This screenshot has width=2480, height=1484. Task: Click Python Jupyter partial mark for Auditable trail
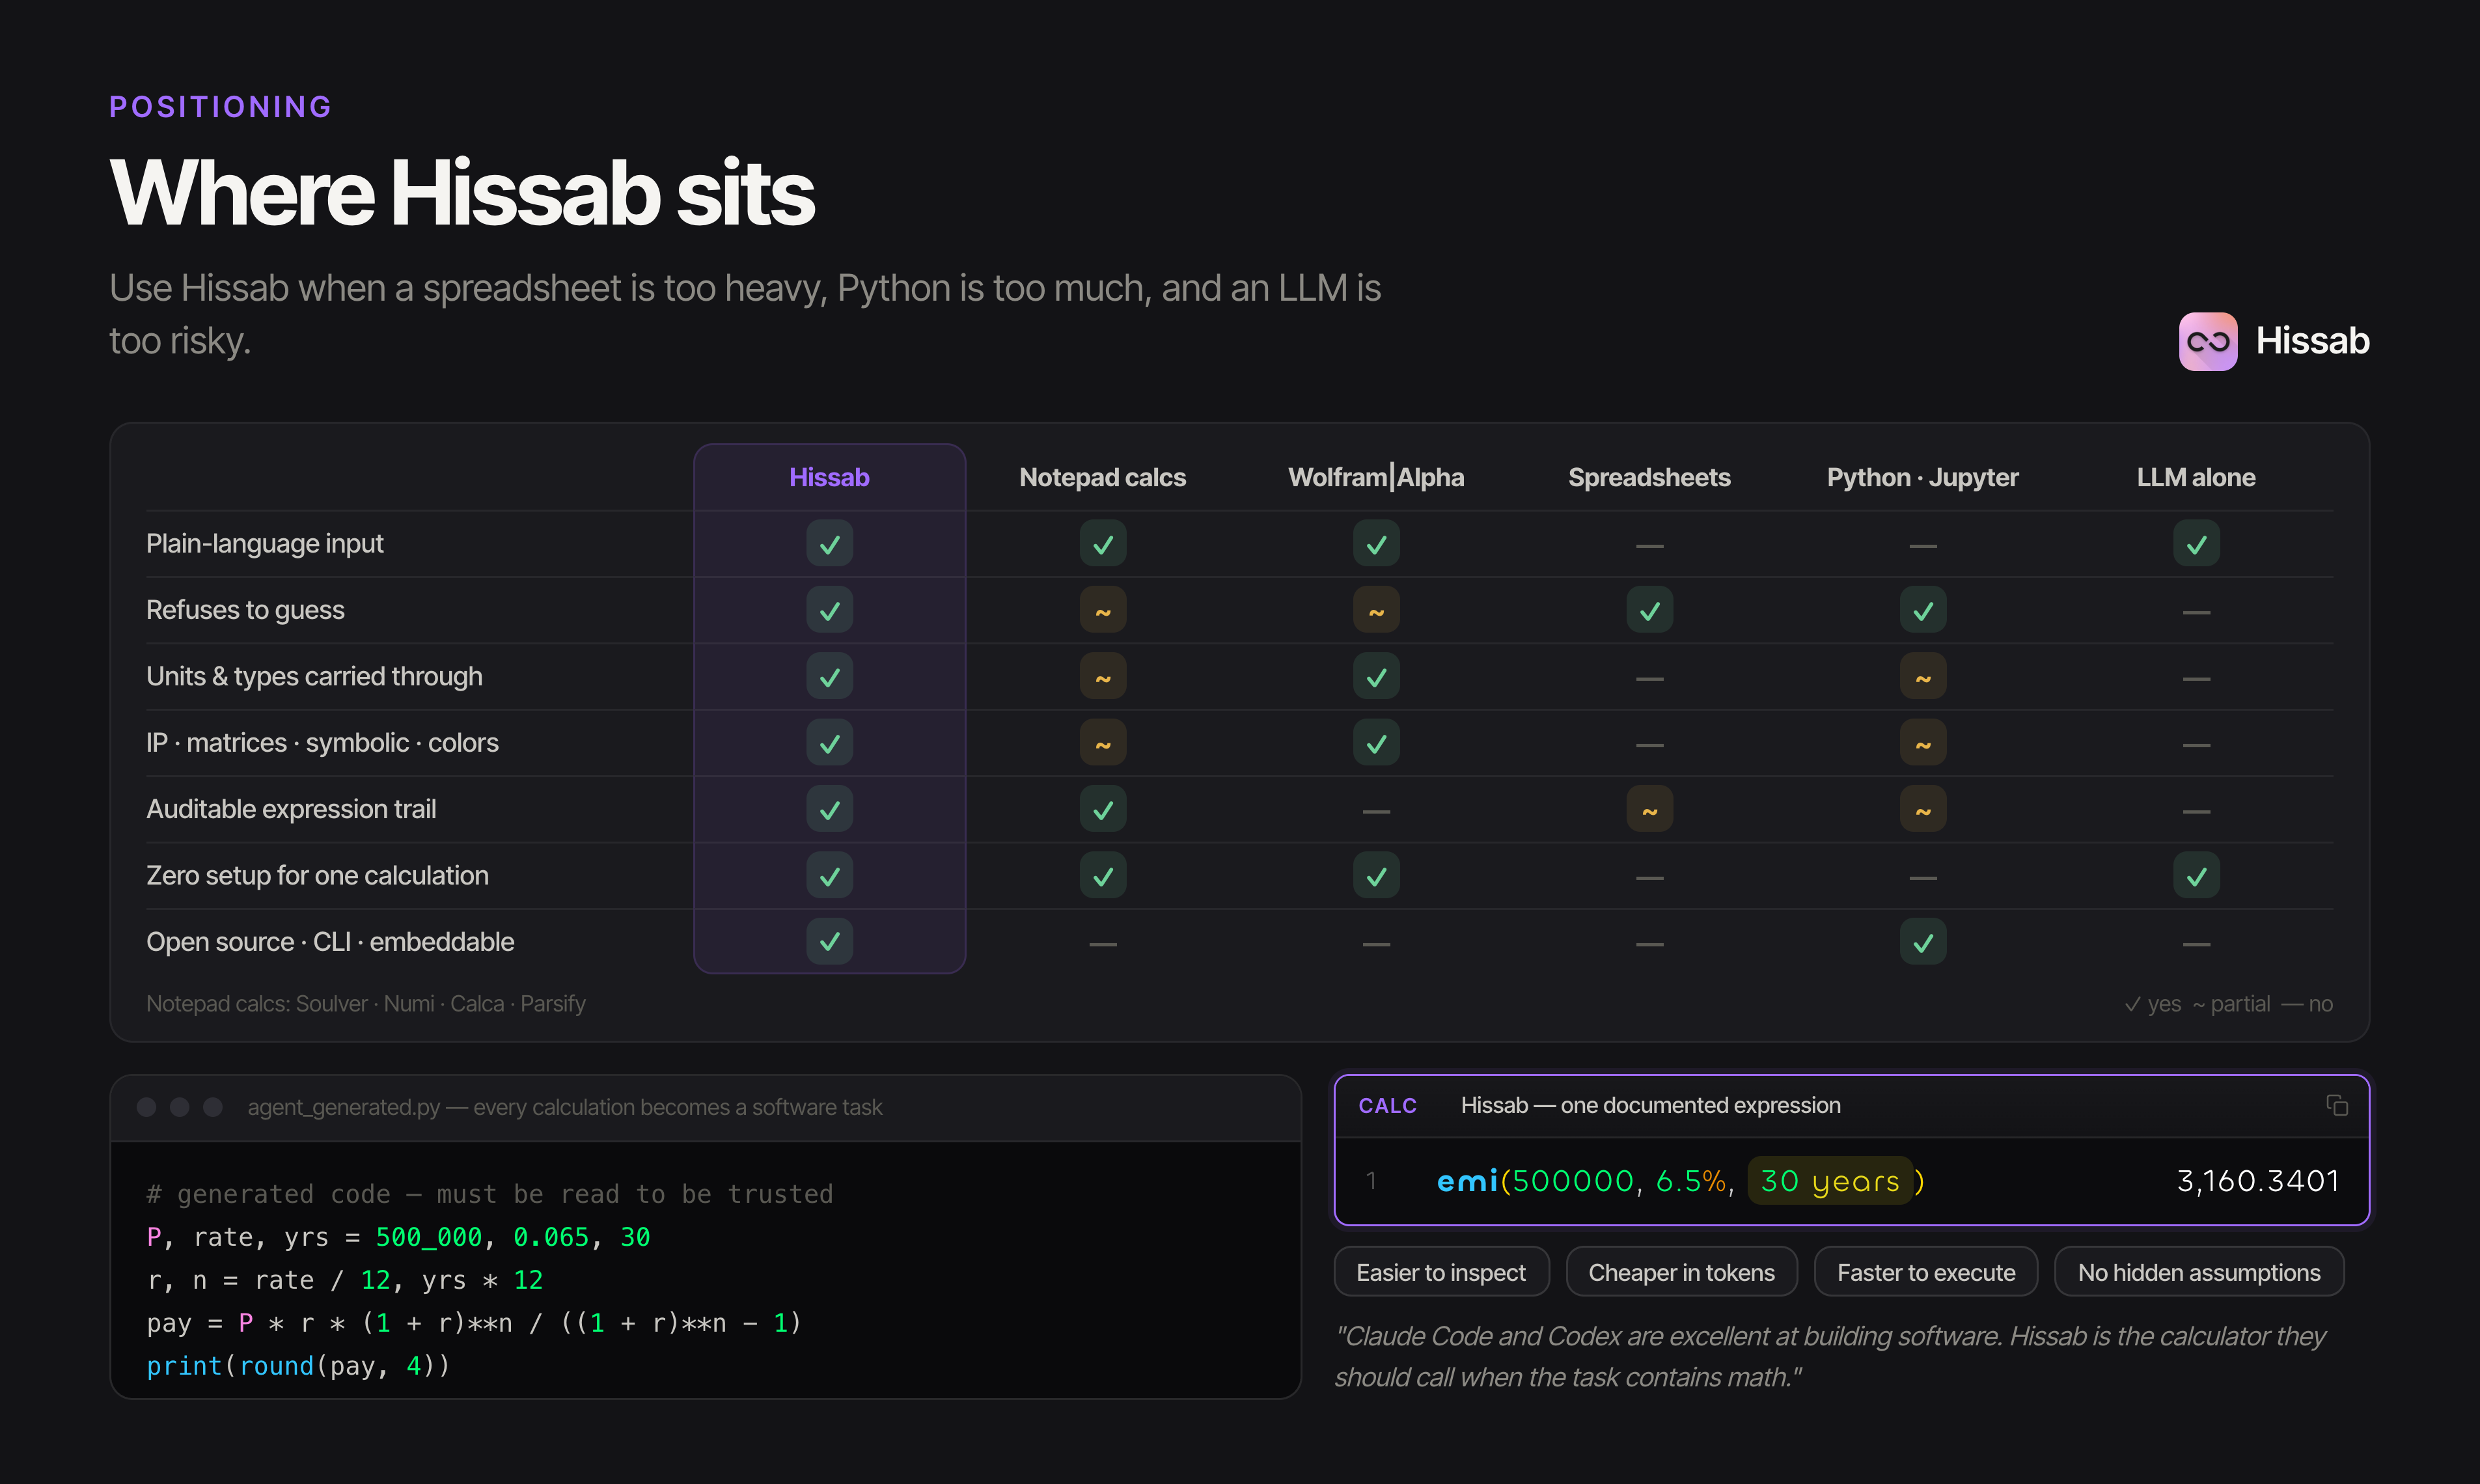pos(1923,809)
